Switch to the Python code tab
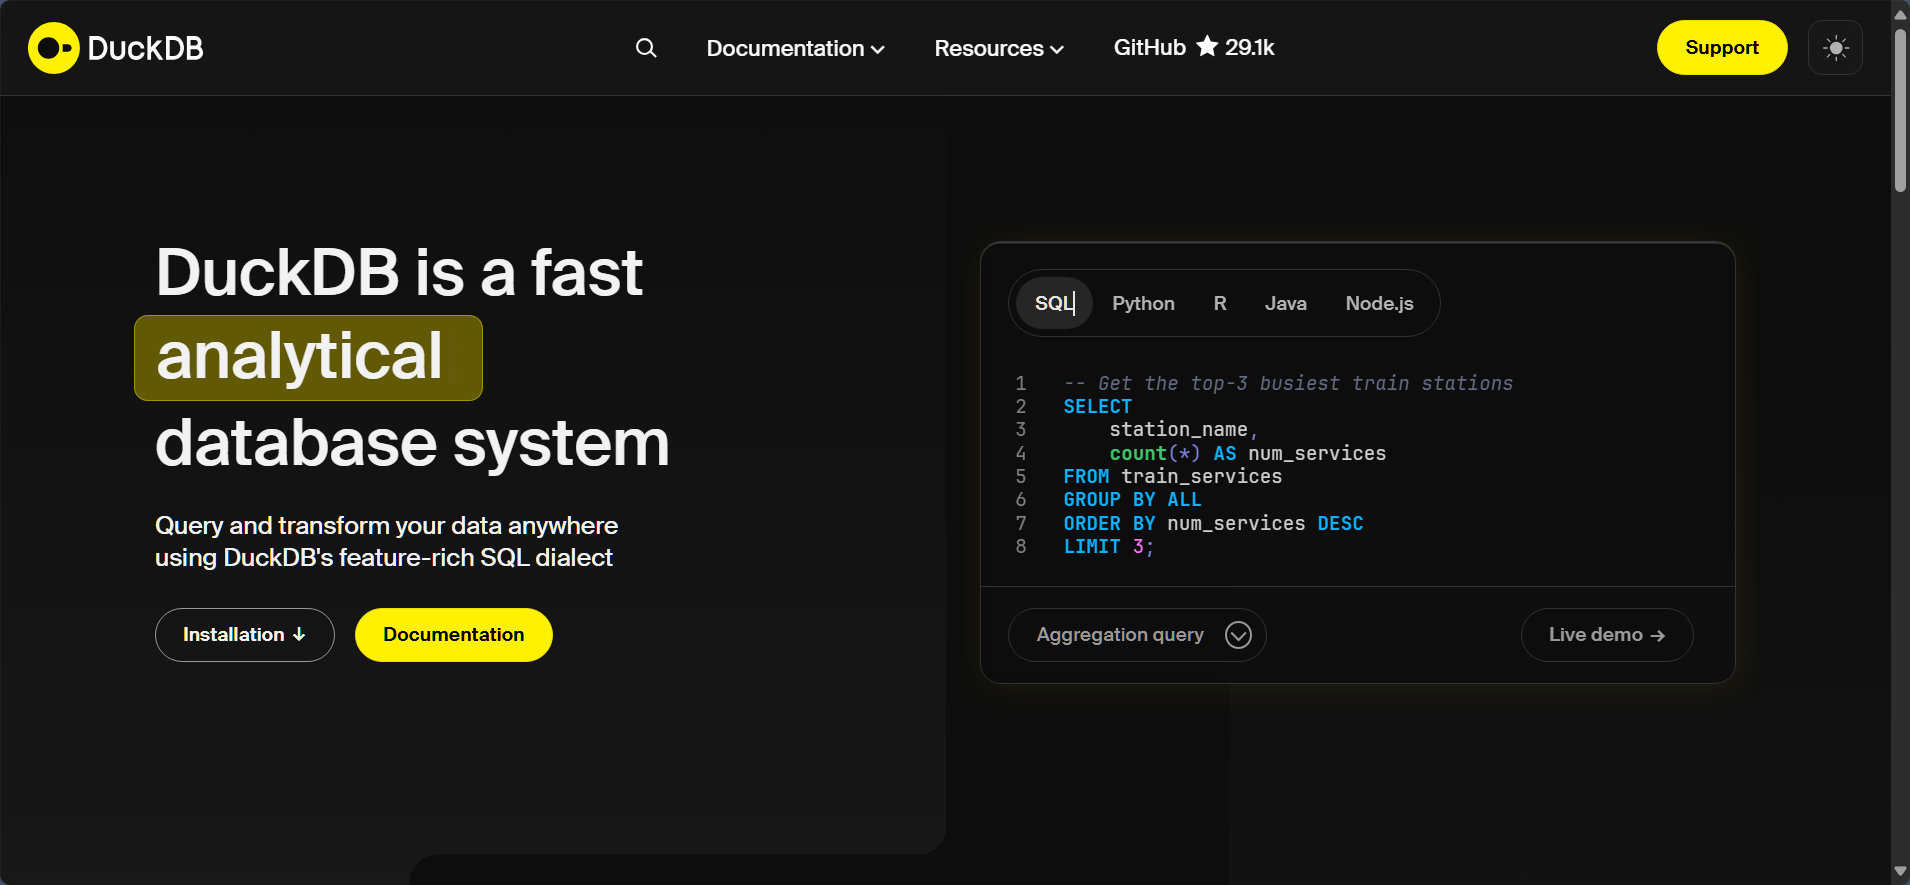The image size is (1910, 885). 1143,303
